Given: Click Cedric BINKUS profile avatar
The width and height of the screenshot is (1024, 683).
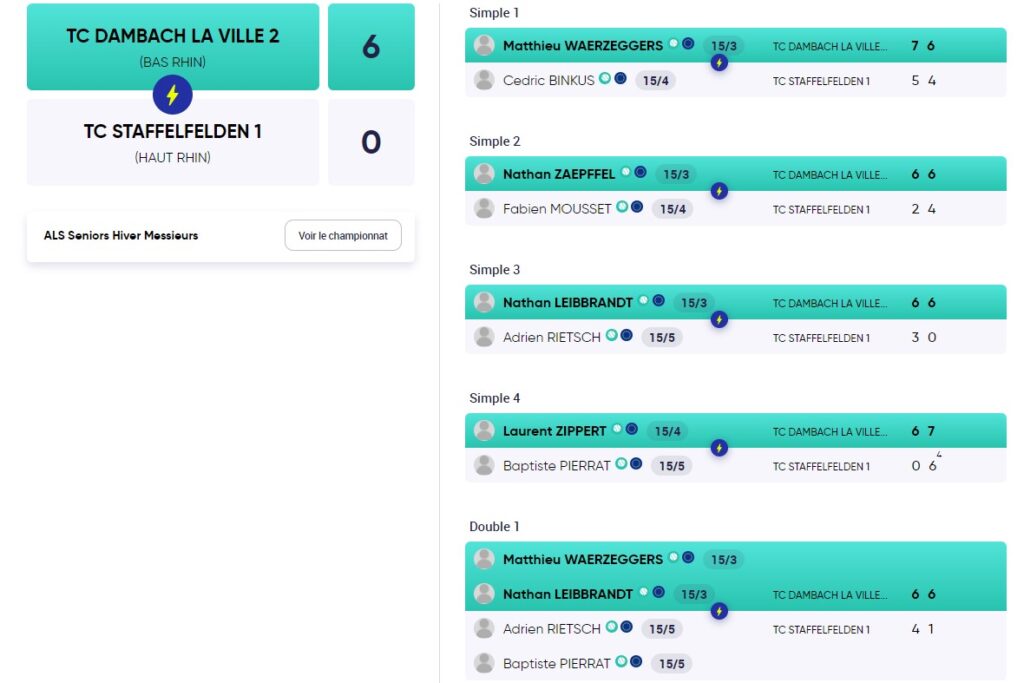Looking at the screenshot, I should 484,80.
